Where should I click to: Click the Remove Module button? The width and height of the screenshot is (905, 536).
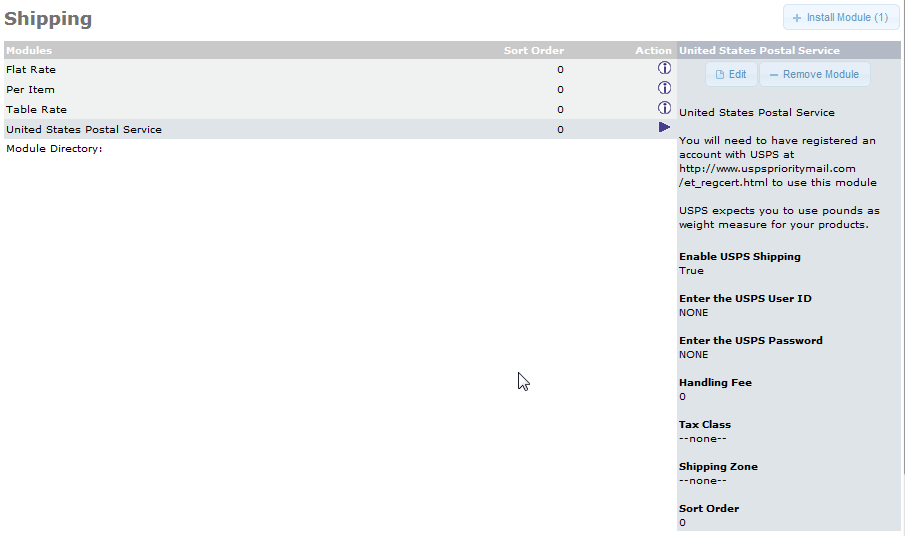coord(814,74)
